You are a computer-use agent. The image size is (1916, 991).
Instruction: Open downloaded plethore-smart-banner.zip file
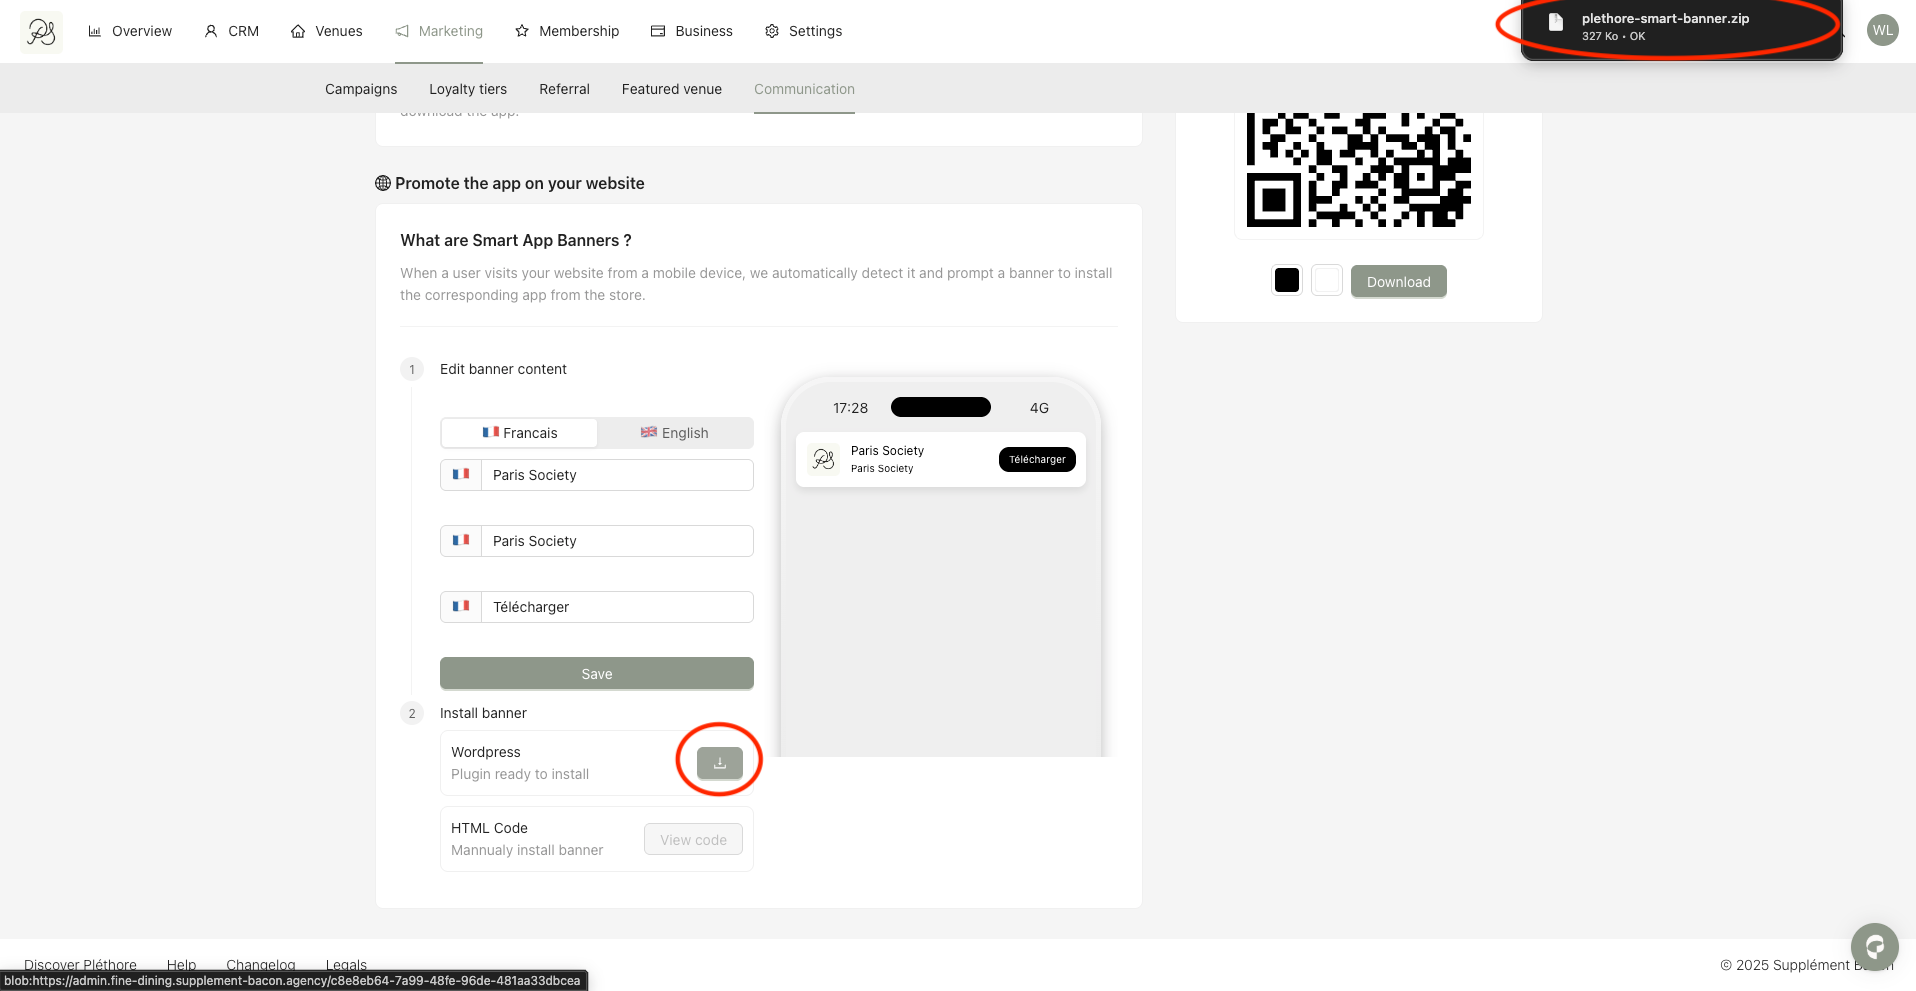[x=1681, y=27]
